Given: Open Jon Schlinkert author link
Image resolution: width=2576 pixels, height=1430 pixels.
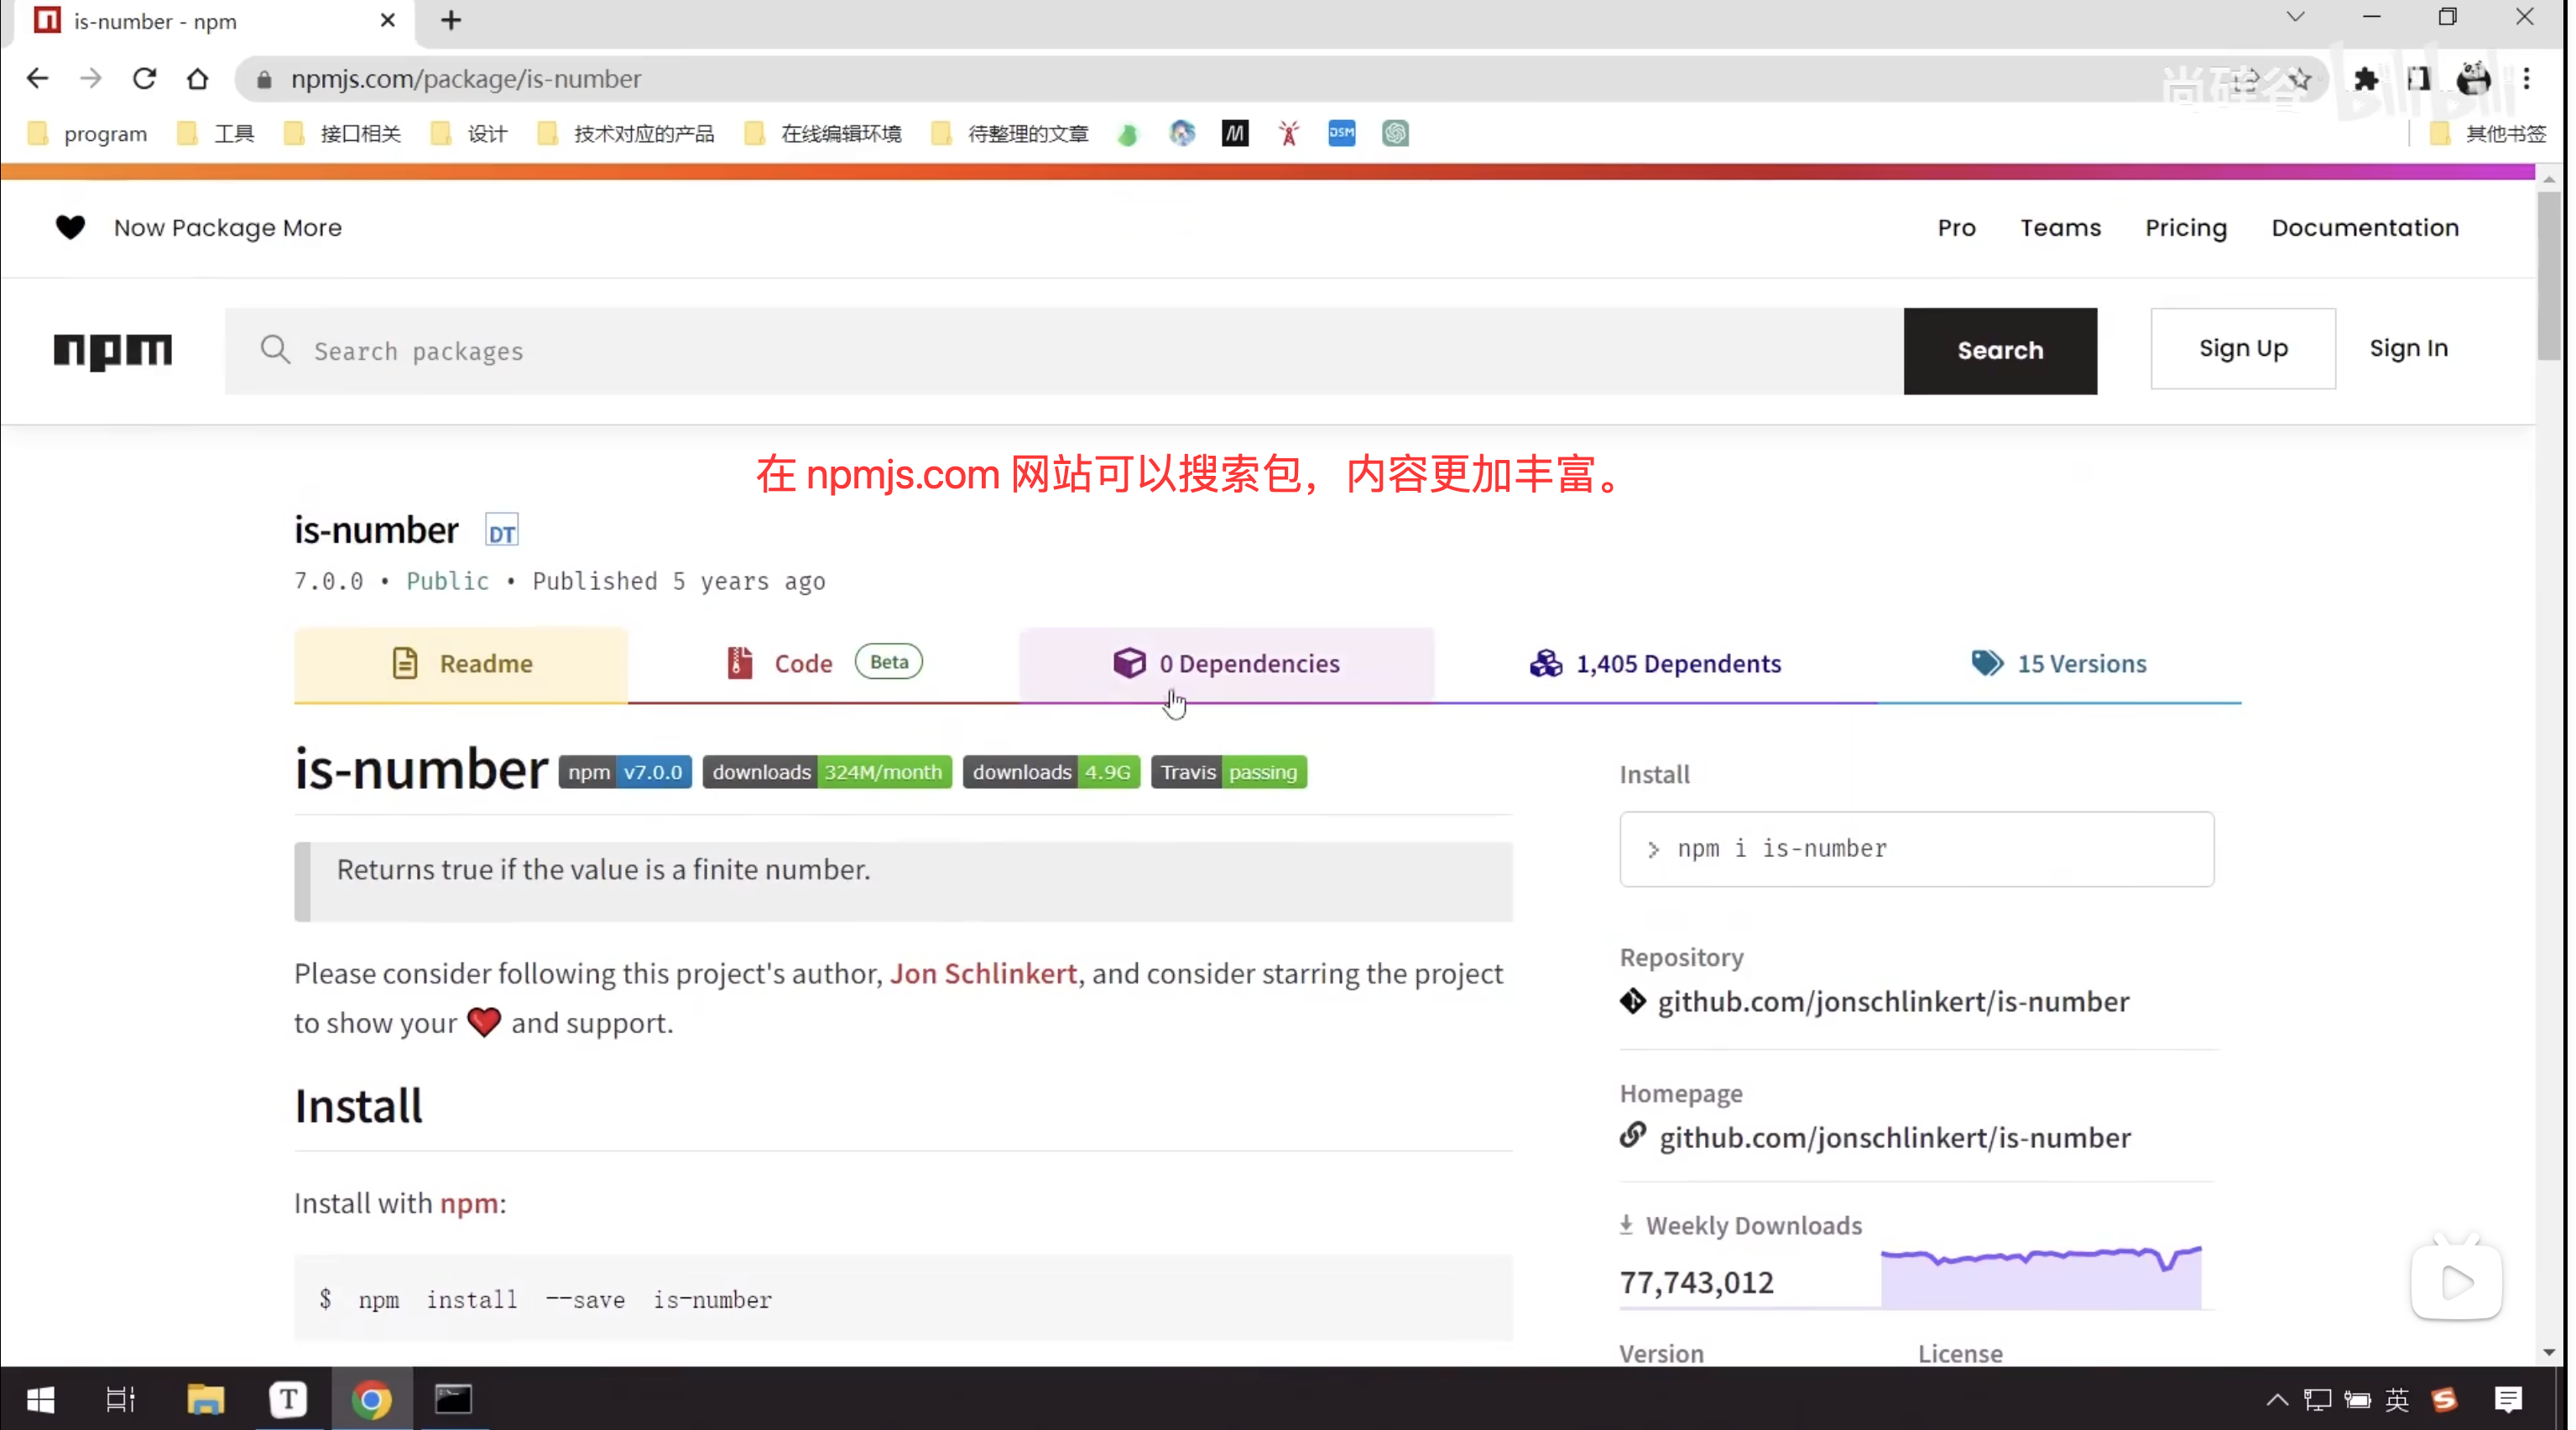Looking at the screenshot, I should click(x=983, y=973).
